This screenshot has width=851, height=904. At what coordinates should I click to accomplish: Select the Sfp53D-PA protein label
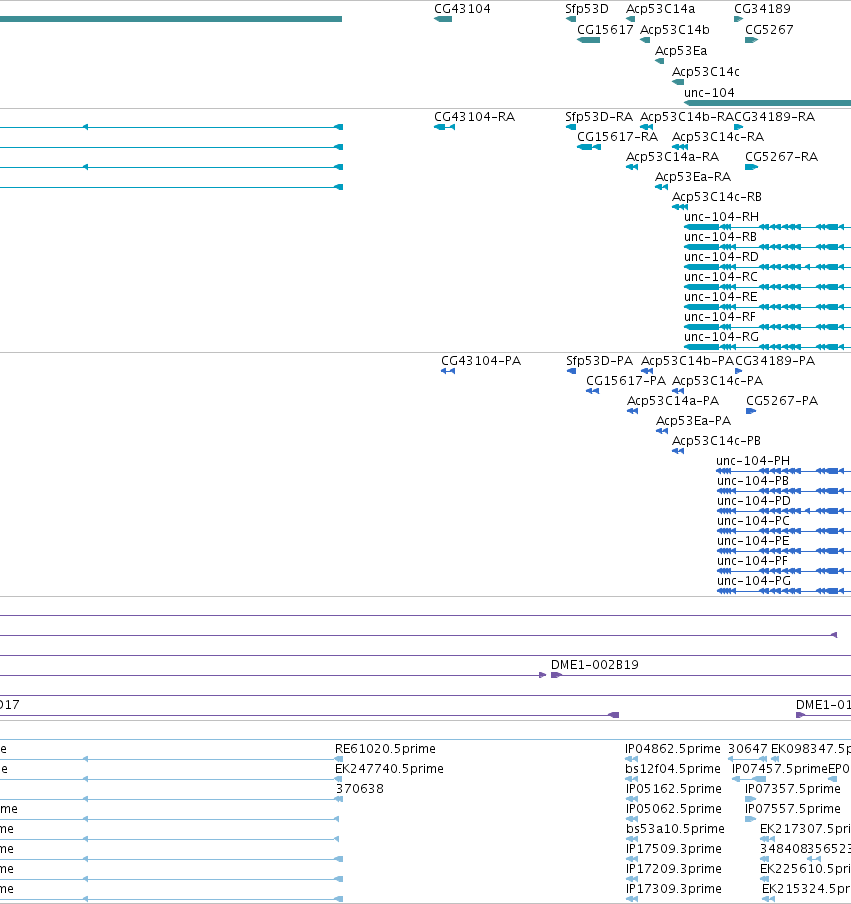[x=599, y=361]
